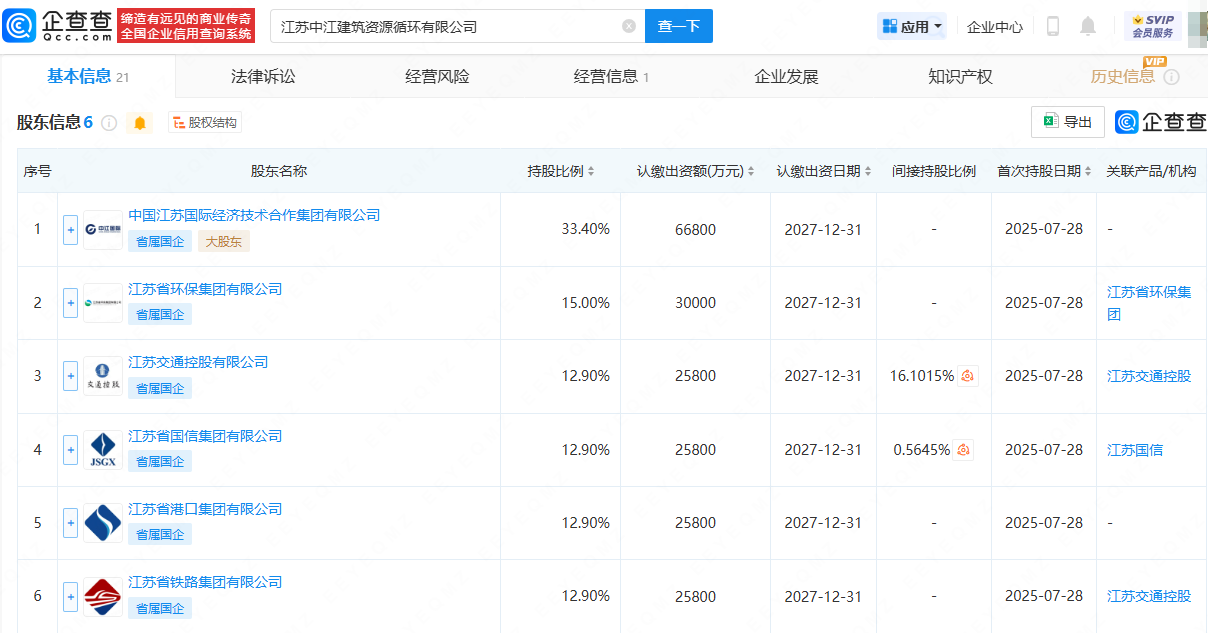Click 导出 Excel export button
This screenshot has height=633, width=1208.
(x=1068, y=122)
